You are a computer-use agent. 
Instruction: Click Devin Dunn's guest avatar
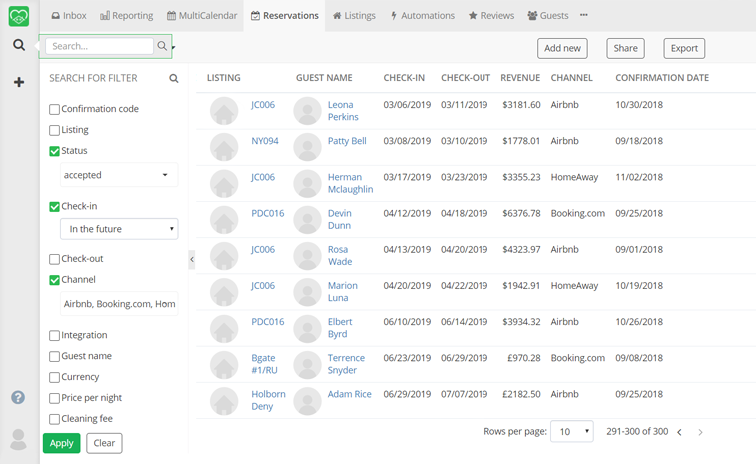[308, 219]
